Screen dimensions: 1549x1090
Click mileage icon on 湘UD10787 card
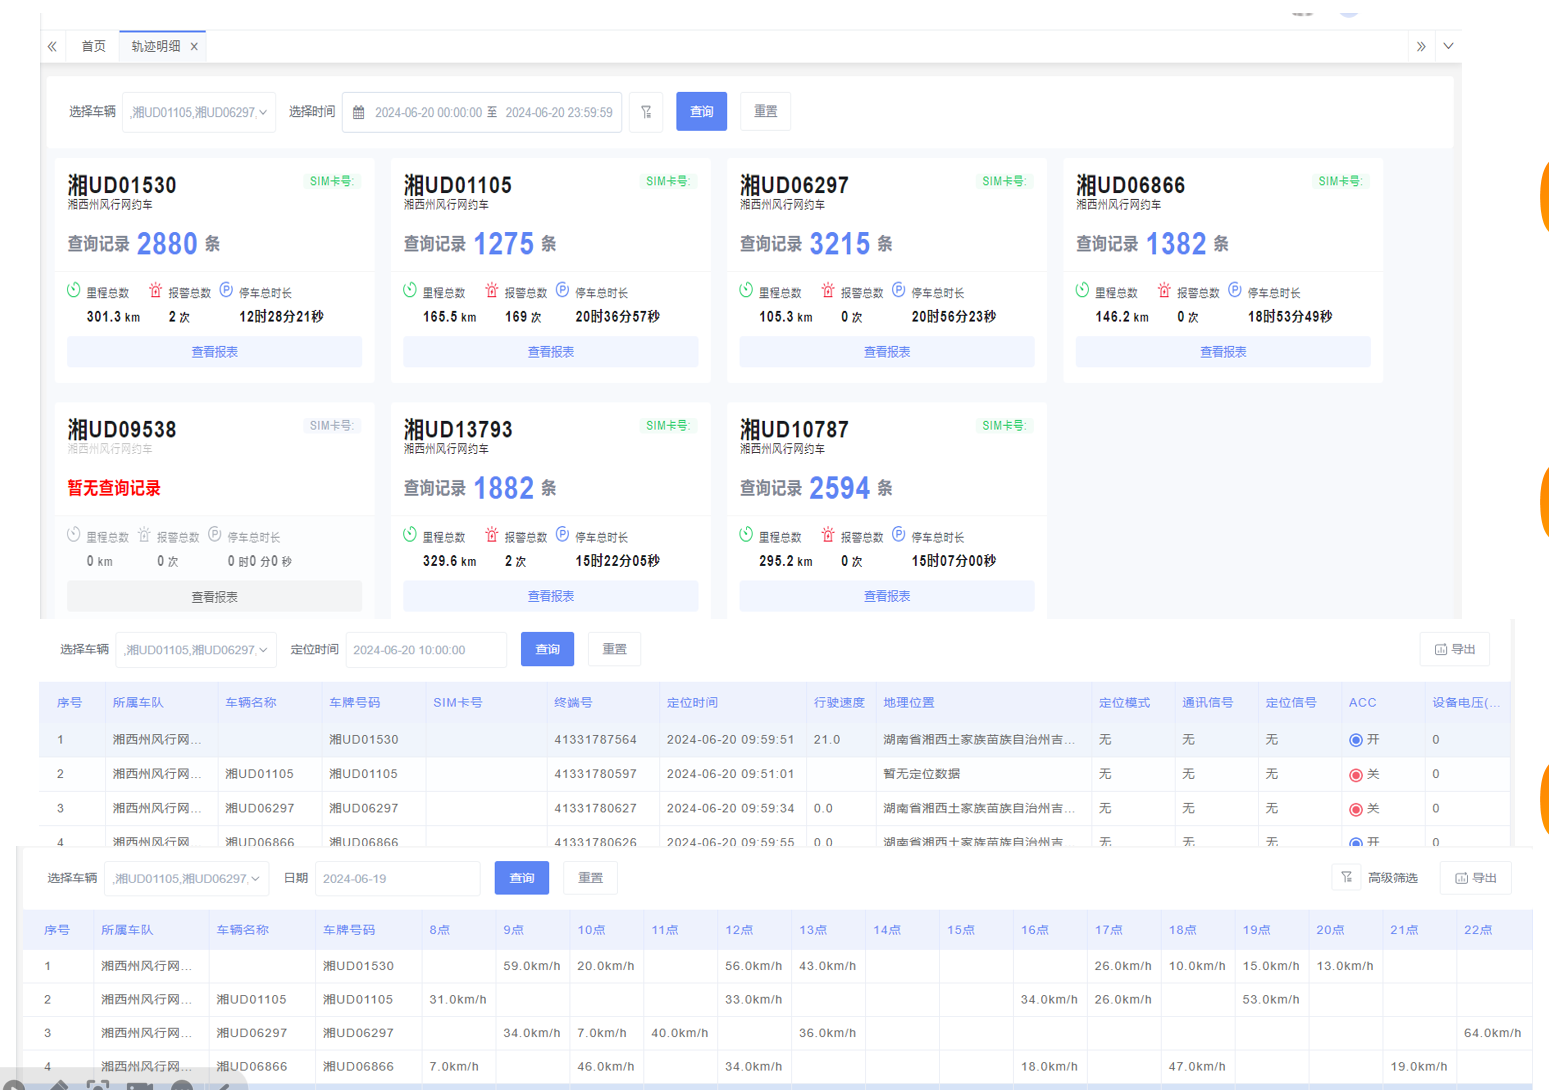tap(745, 534)
